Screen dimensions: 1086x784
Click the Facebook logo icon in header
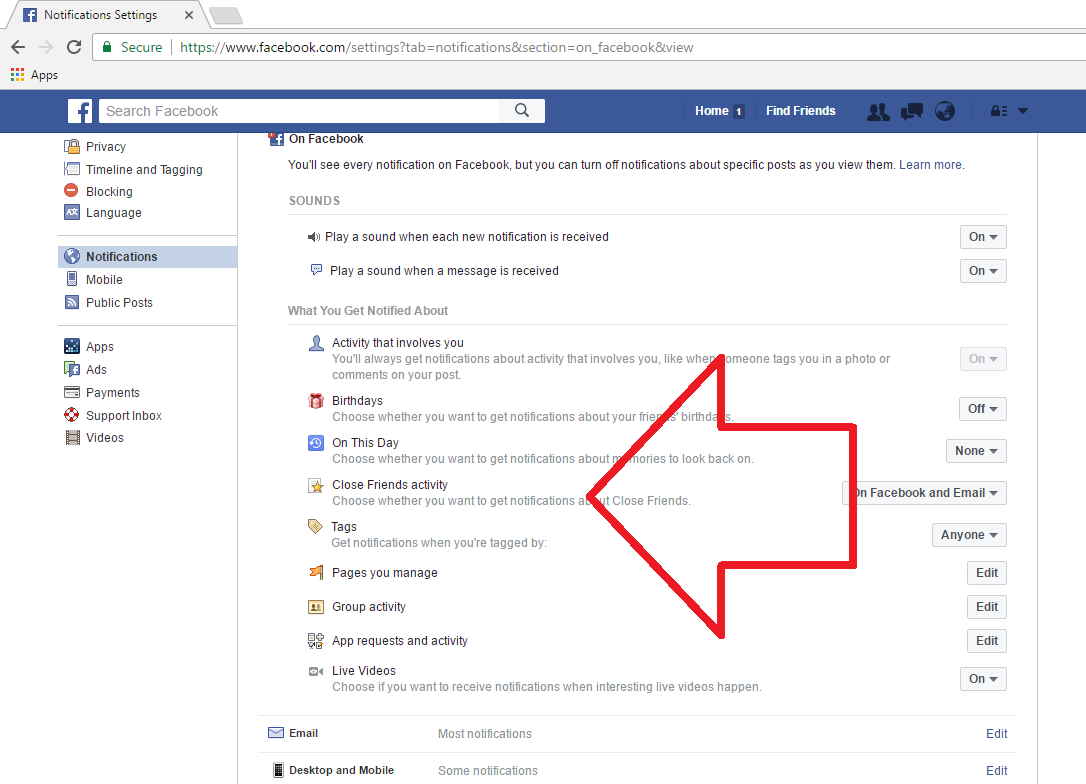tap(80, 111)
